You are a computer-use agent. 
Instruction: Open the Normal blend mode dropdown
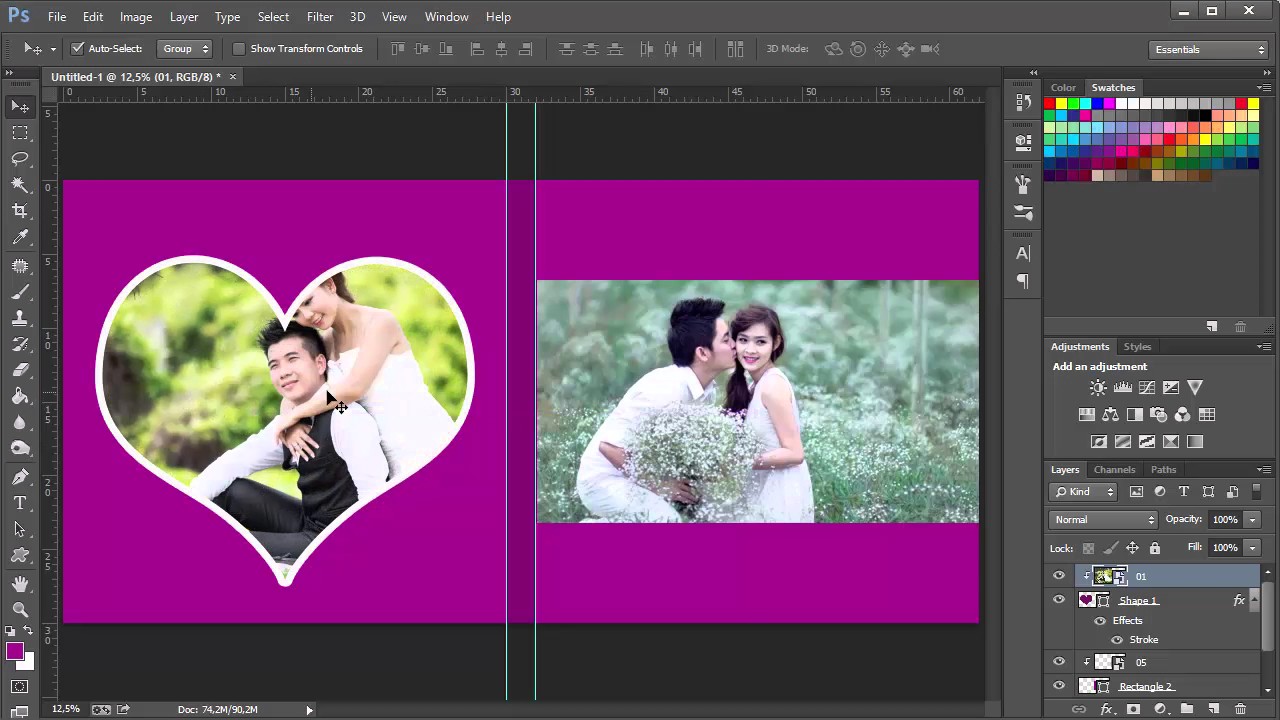[x=1103, y=519]
